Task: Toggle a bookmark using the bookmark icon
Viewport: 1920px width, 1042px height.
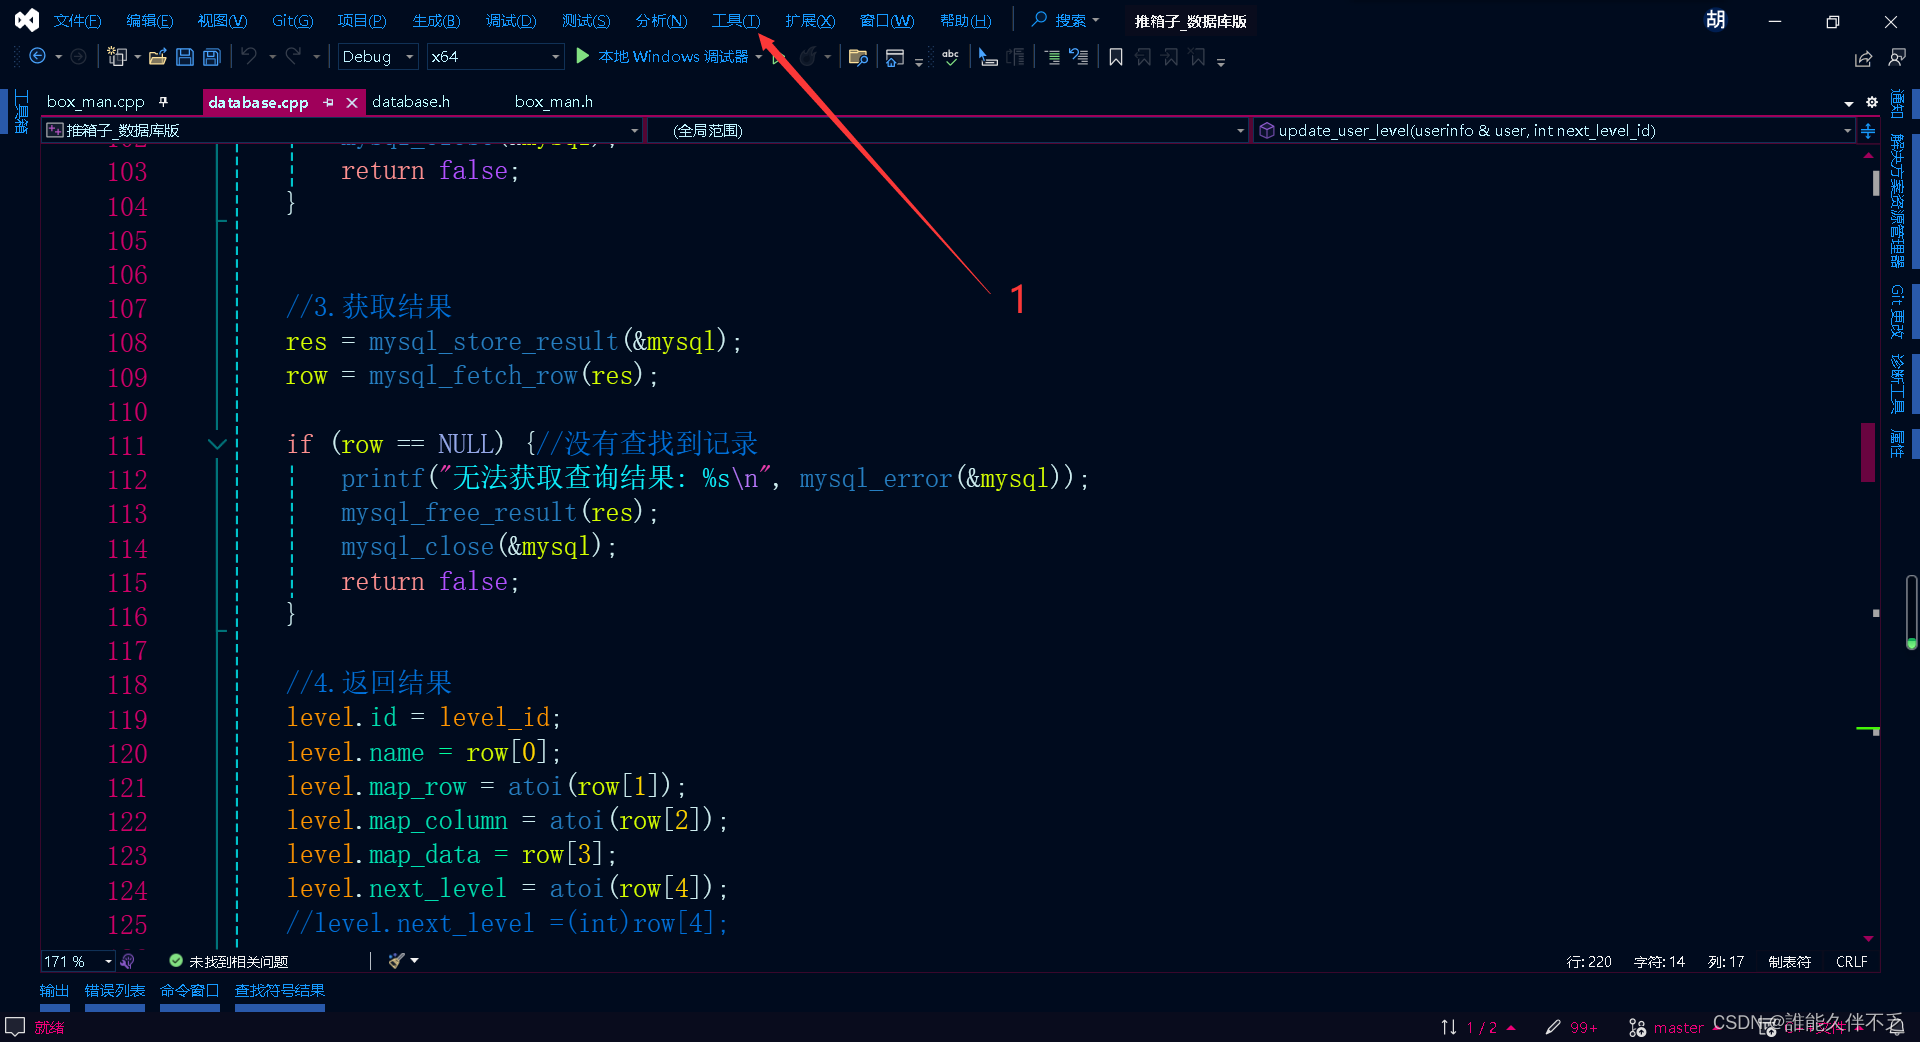Action: [x=1116, y=57]
